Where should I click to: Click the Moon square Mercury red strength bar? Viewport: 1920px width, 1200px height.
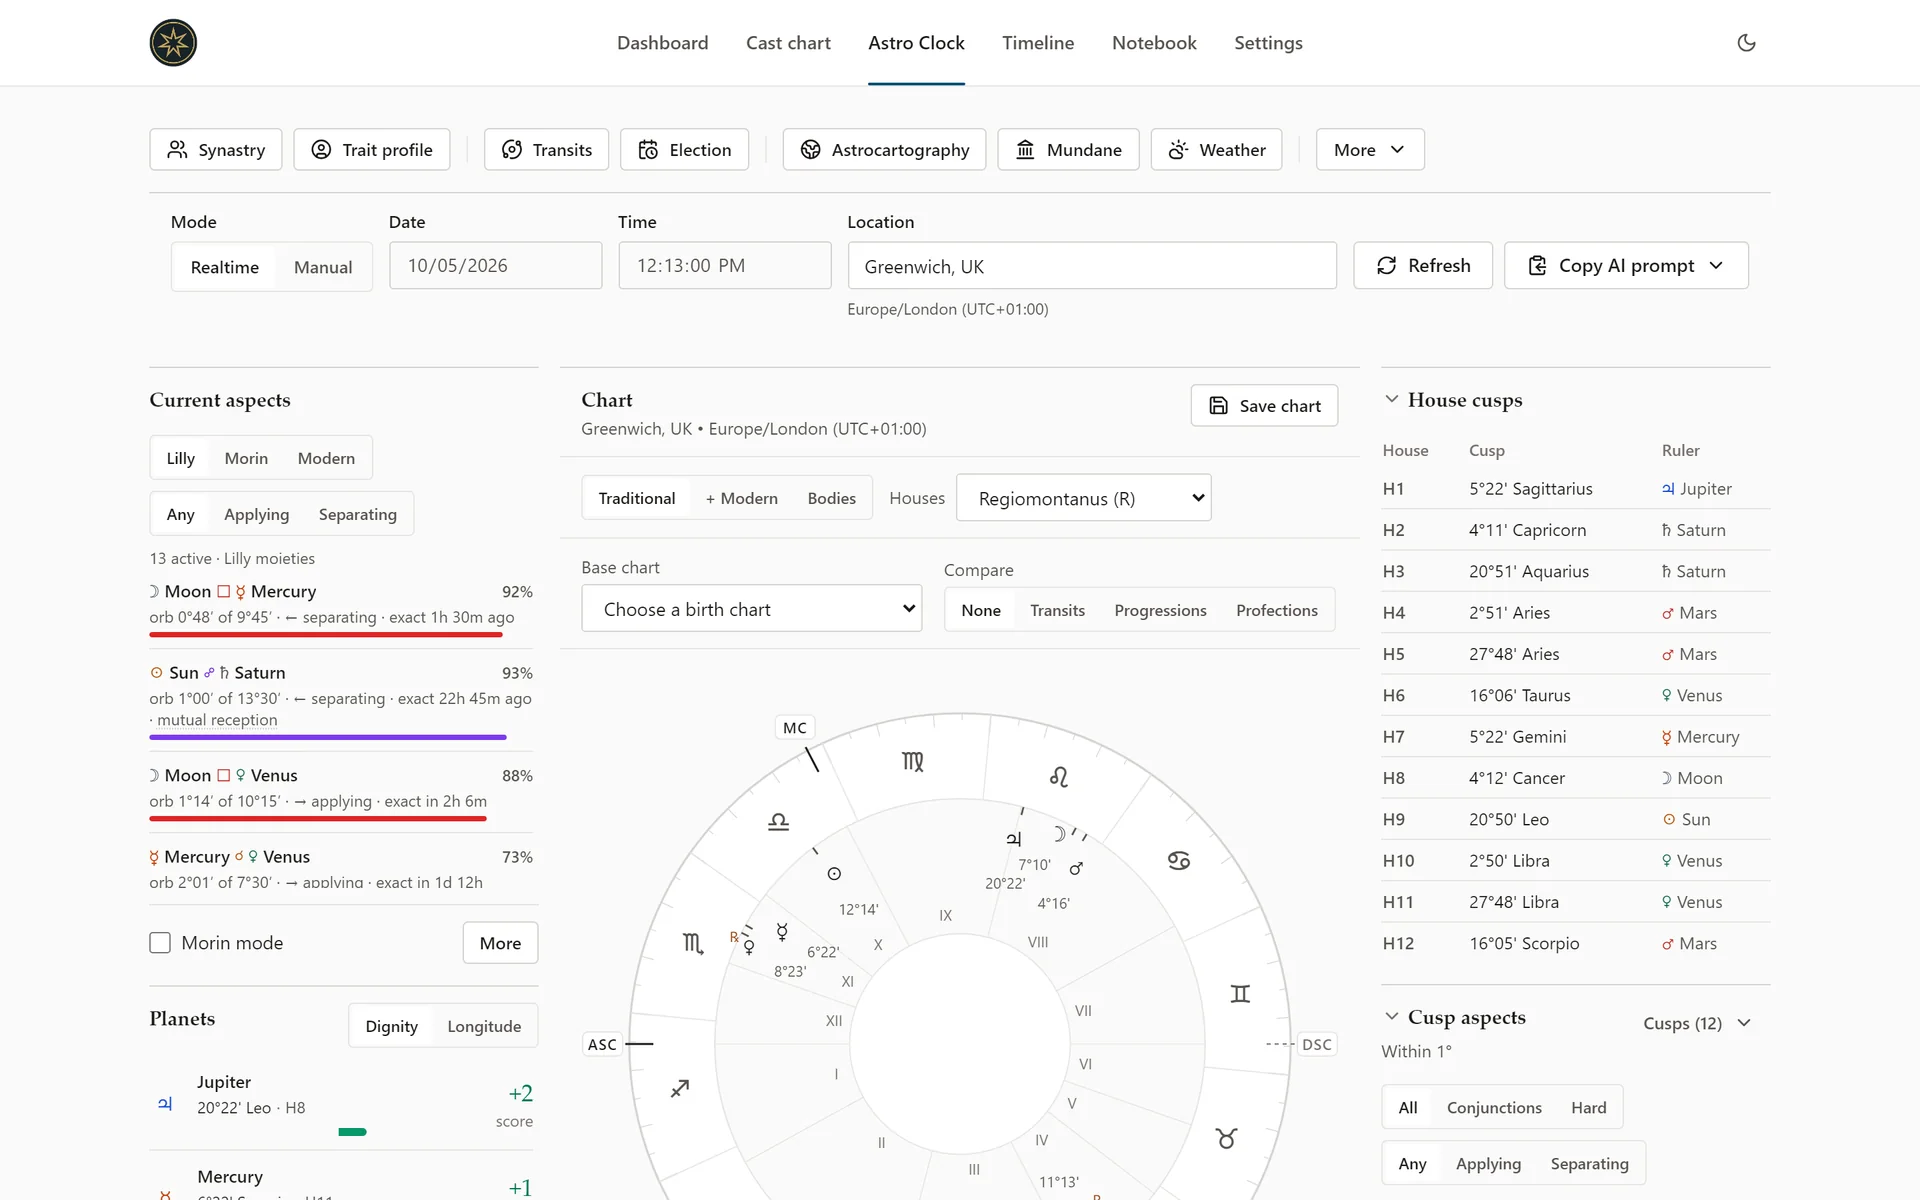(326, 634)
